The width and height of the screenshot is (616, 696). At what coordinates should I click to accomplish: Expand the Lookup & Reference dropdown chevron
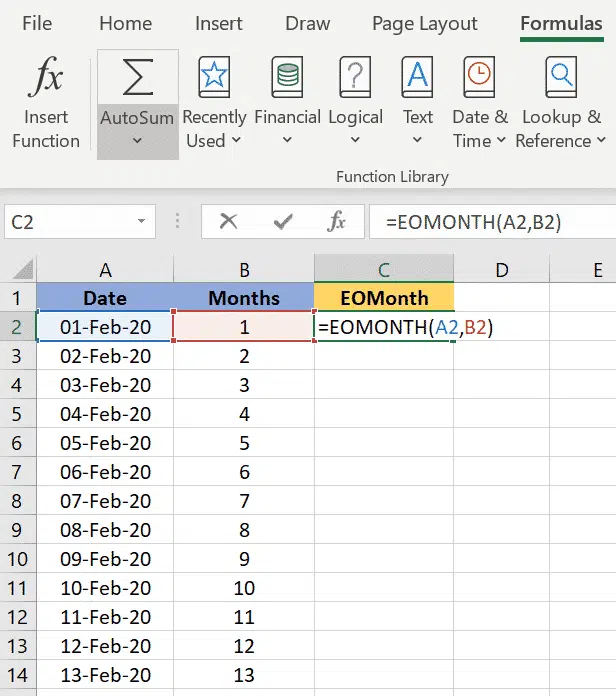pyautogui.click(x=601, y=140)
